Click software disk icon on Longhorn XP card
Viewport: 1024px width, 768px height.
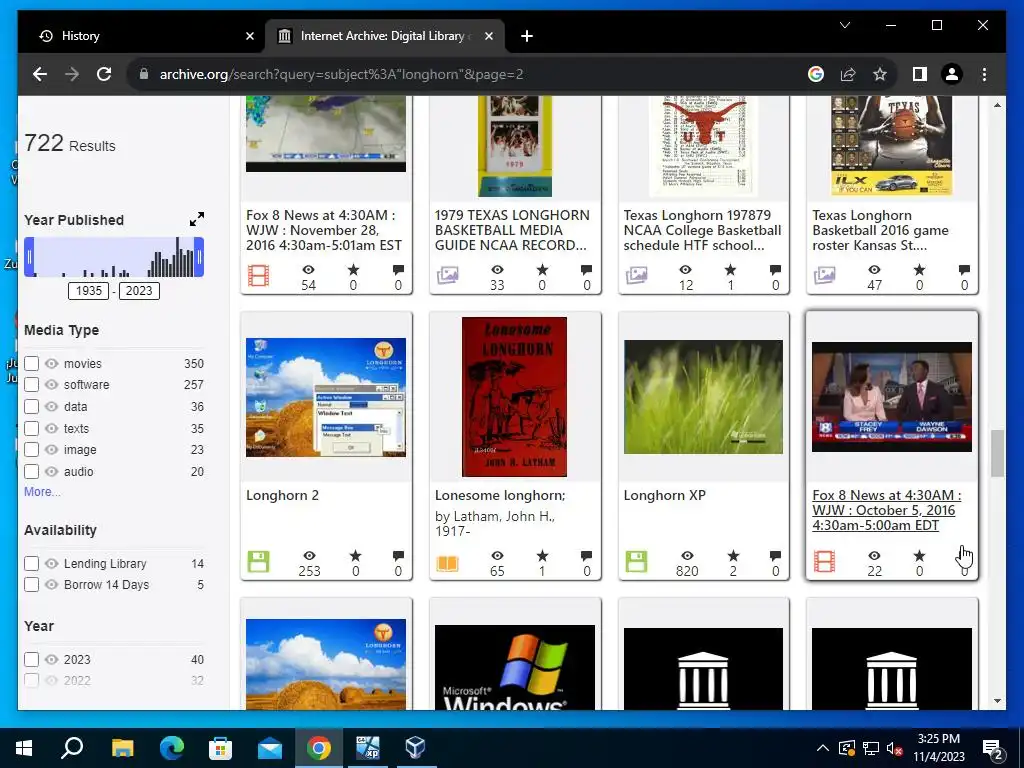(x=636, y=562)
